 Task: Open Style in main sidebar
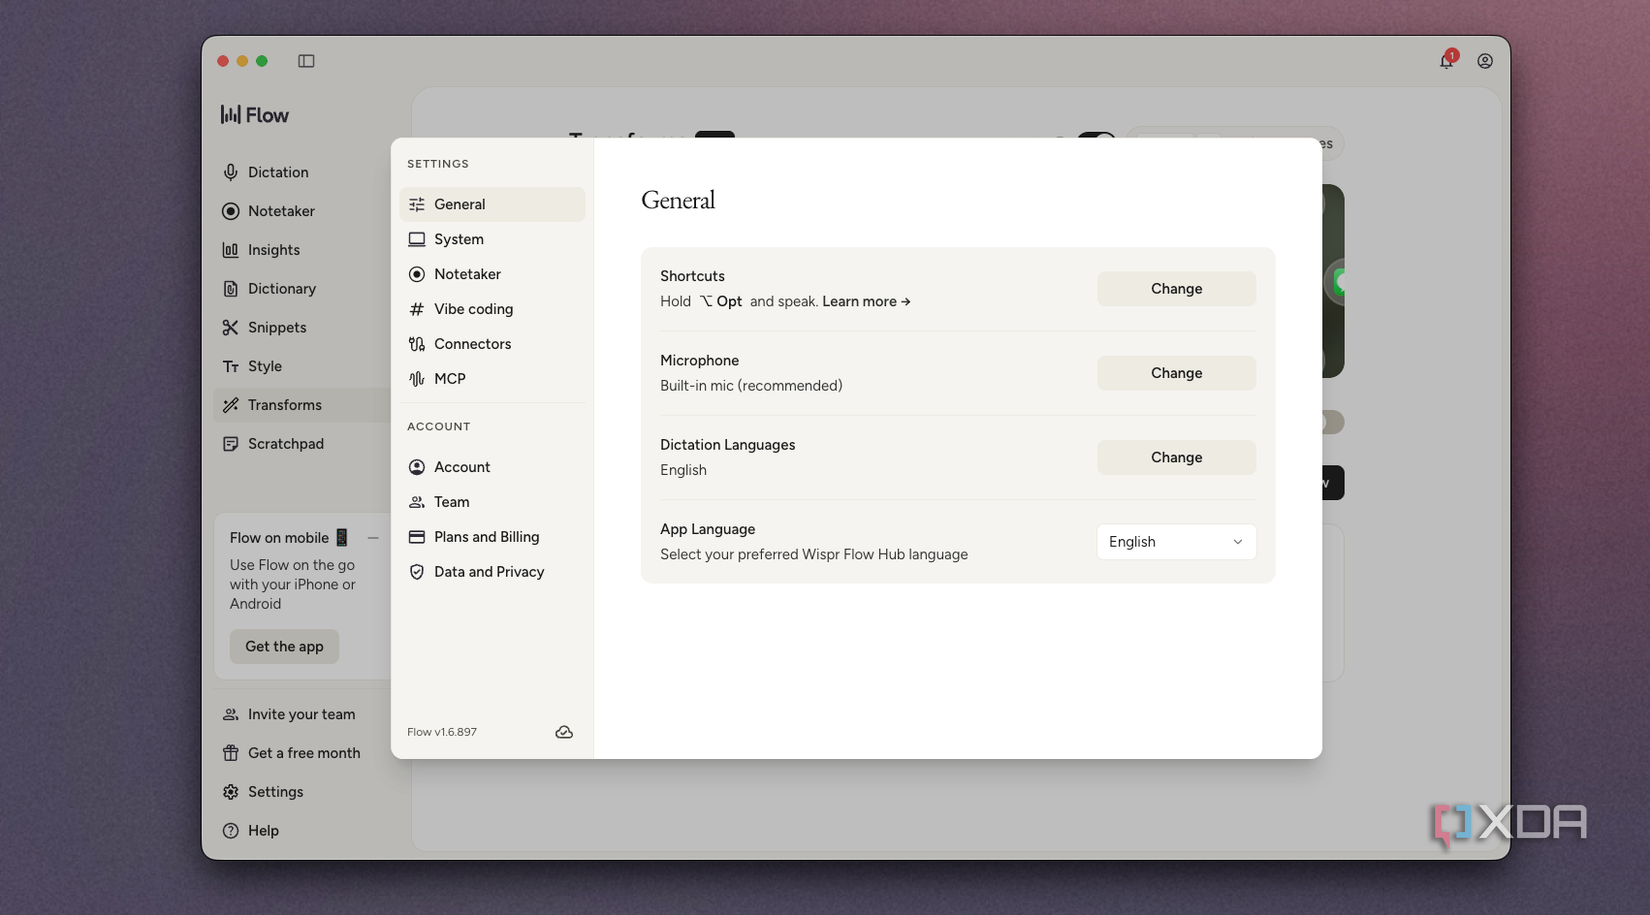301,366
